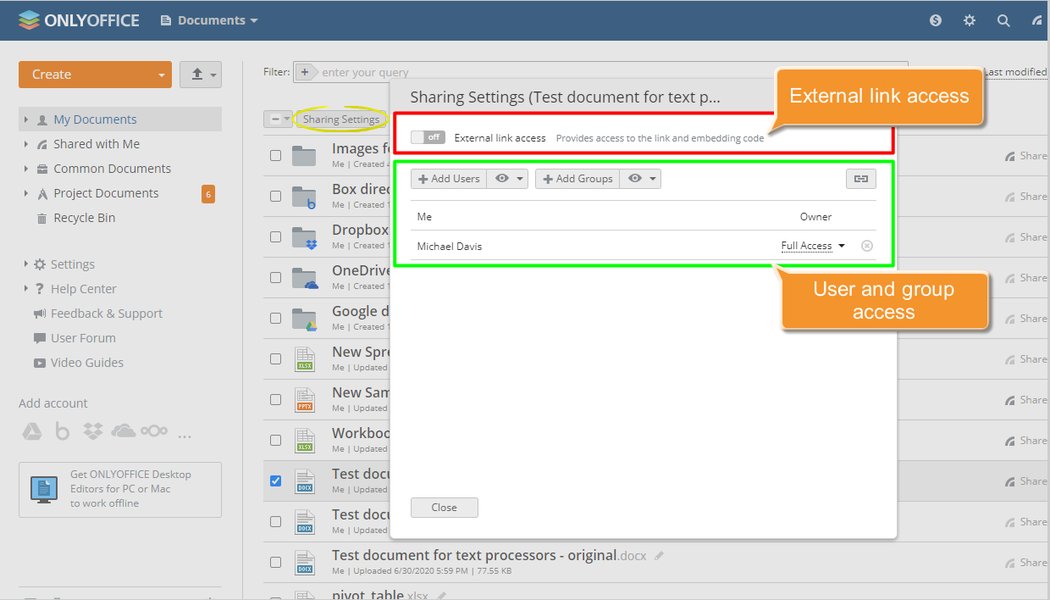Expand the Settings tree node
This screenshot has width=1050, height=600.
(26, 264)
